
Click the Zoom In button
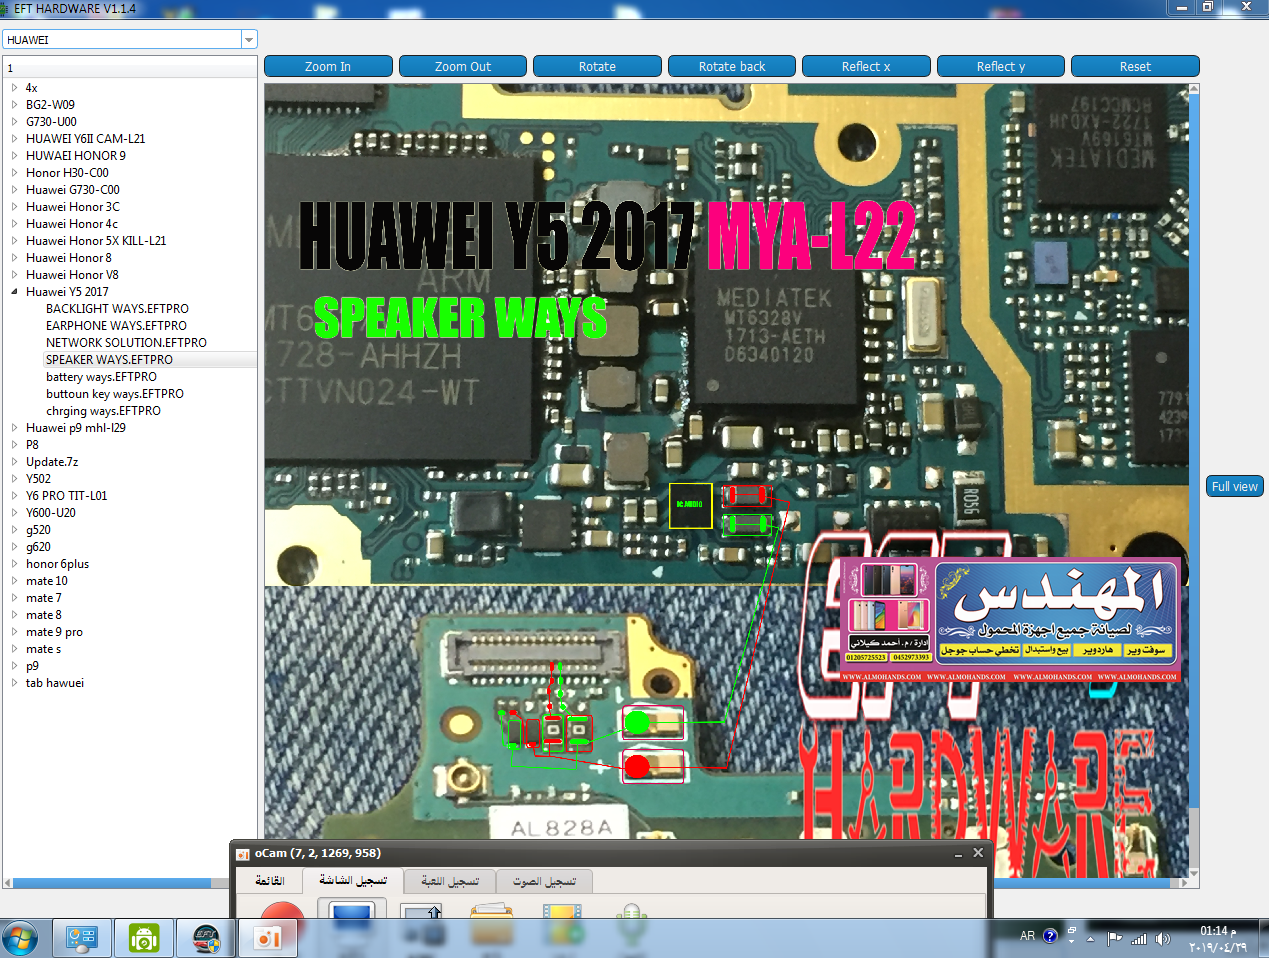(328, 66)
